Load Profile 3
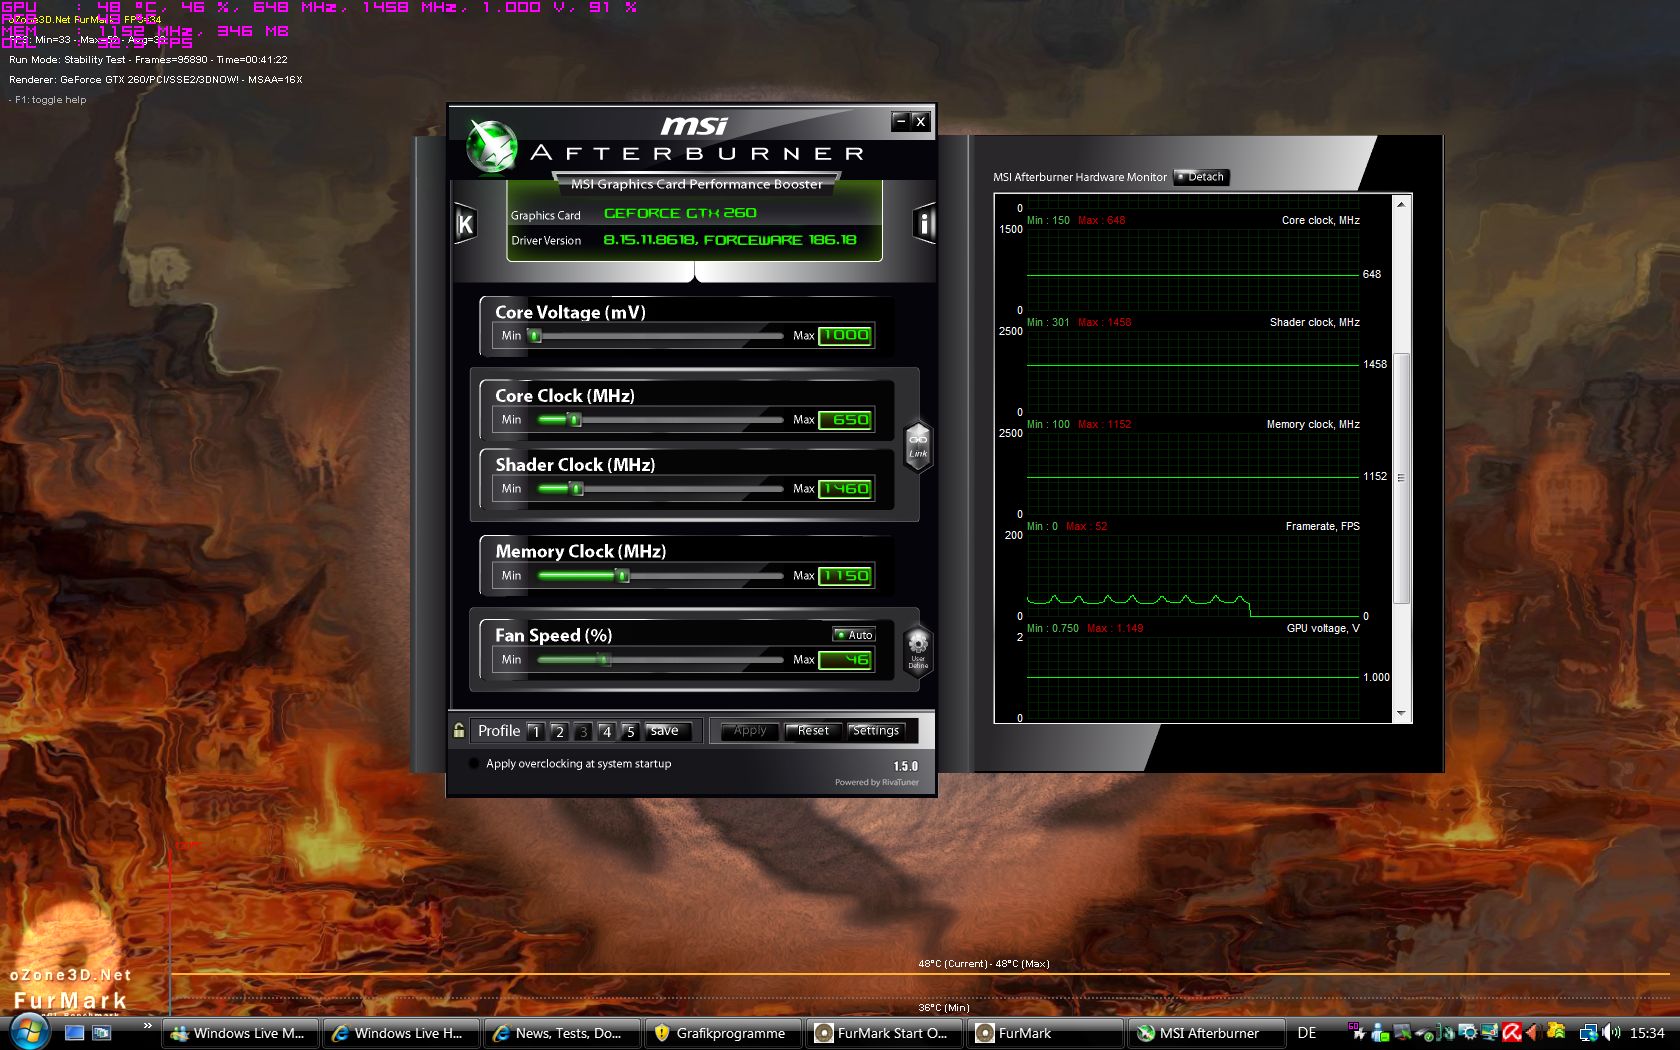Viewport: 1680px width, 1050px height. [x=583, y=731]
